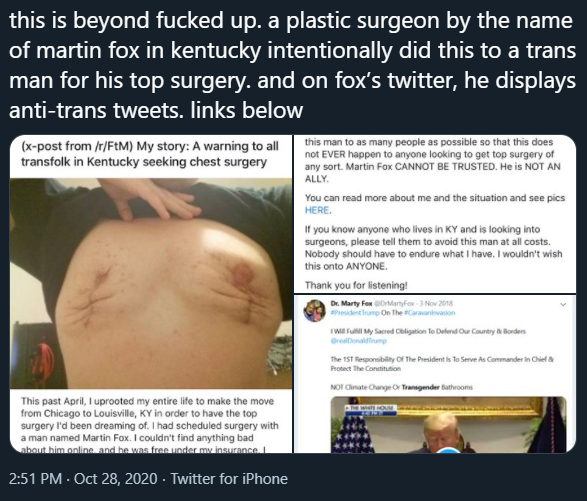This screenshot has width=587, height=501.
Task: Open the HERE link in the post text
Action: tap(317, 210)
